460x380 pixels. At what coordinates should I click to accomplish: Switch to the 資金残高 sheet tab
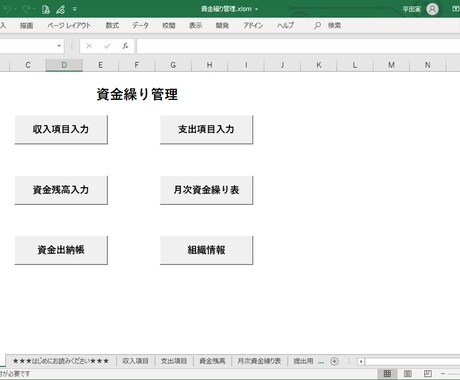(x=212, y=361)
